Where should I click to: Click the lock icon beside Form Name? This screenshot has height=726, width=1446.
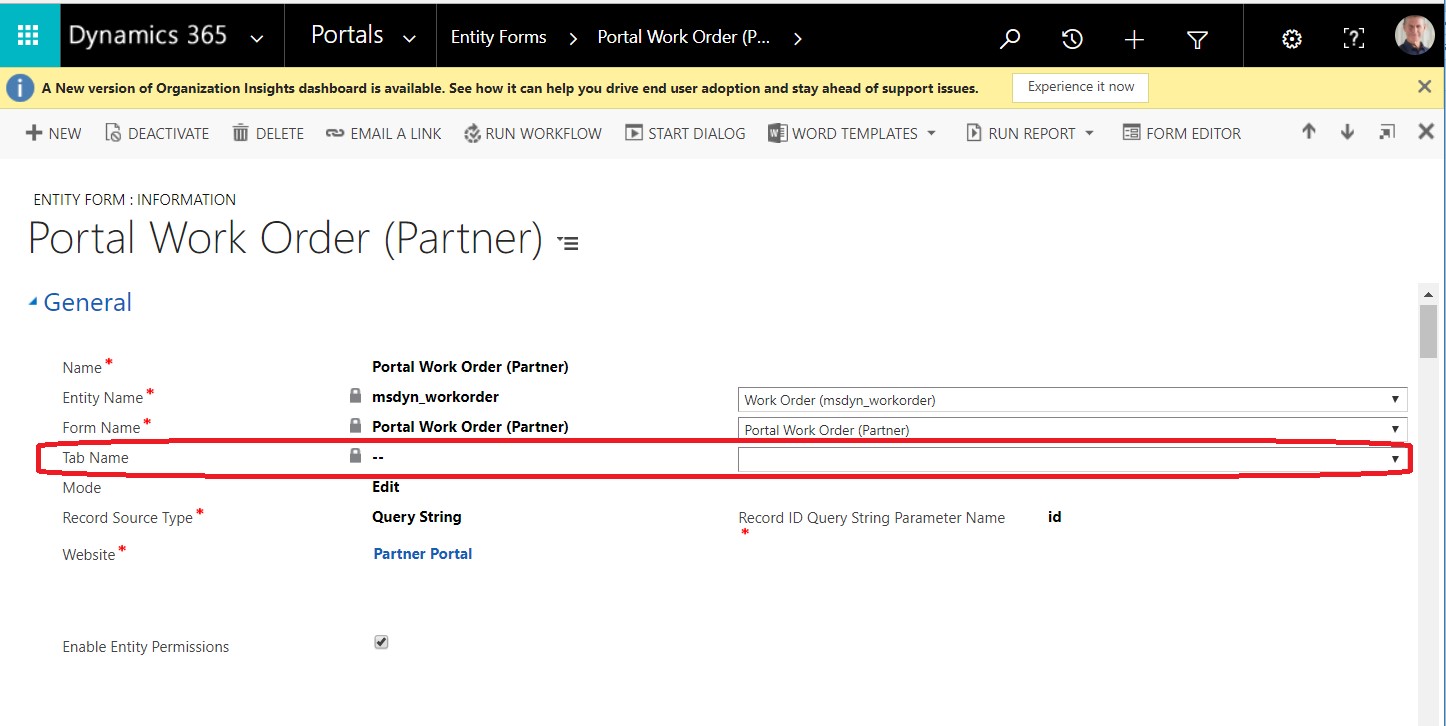pyautogui.click(x=355, y=426)
